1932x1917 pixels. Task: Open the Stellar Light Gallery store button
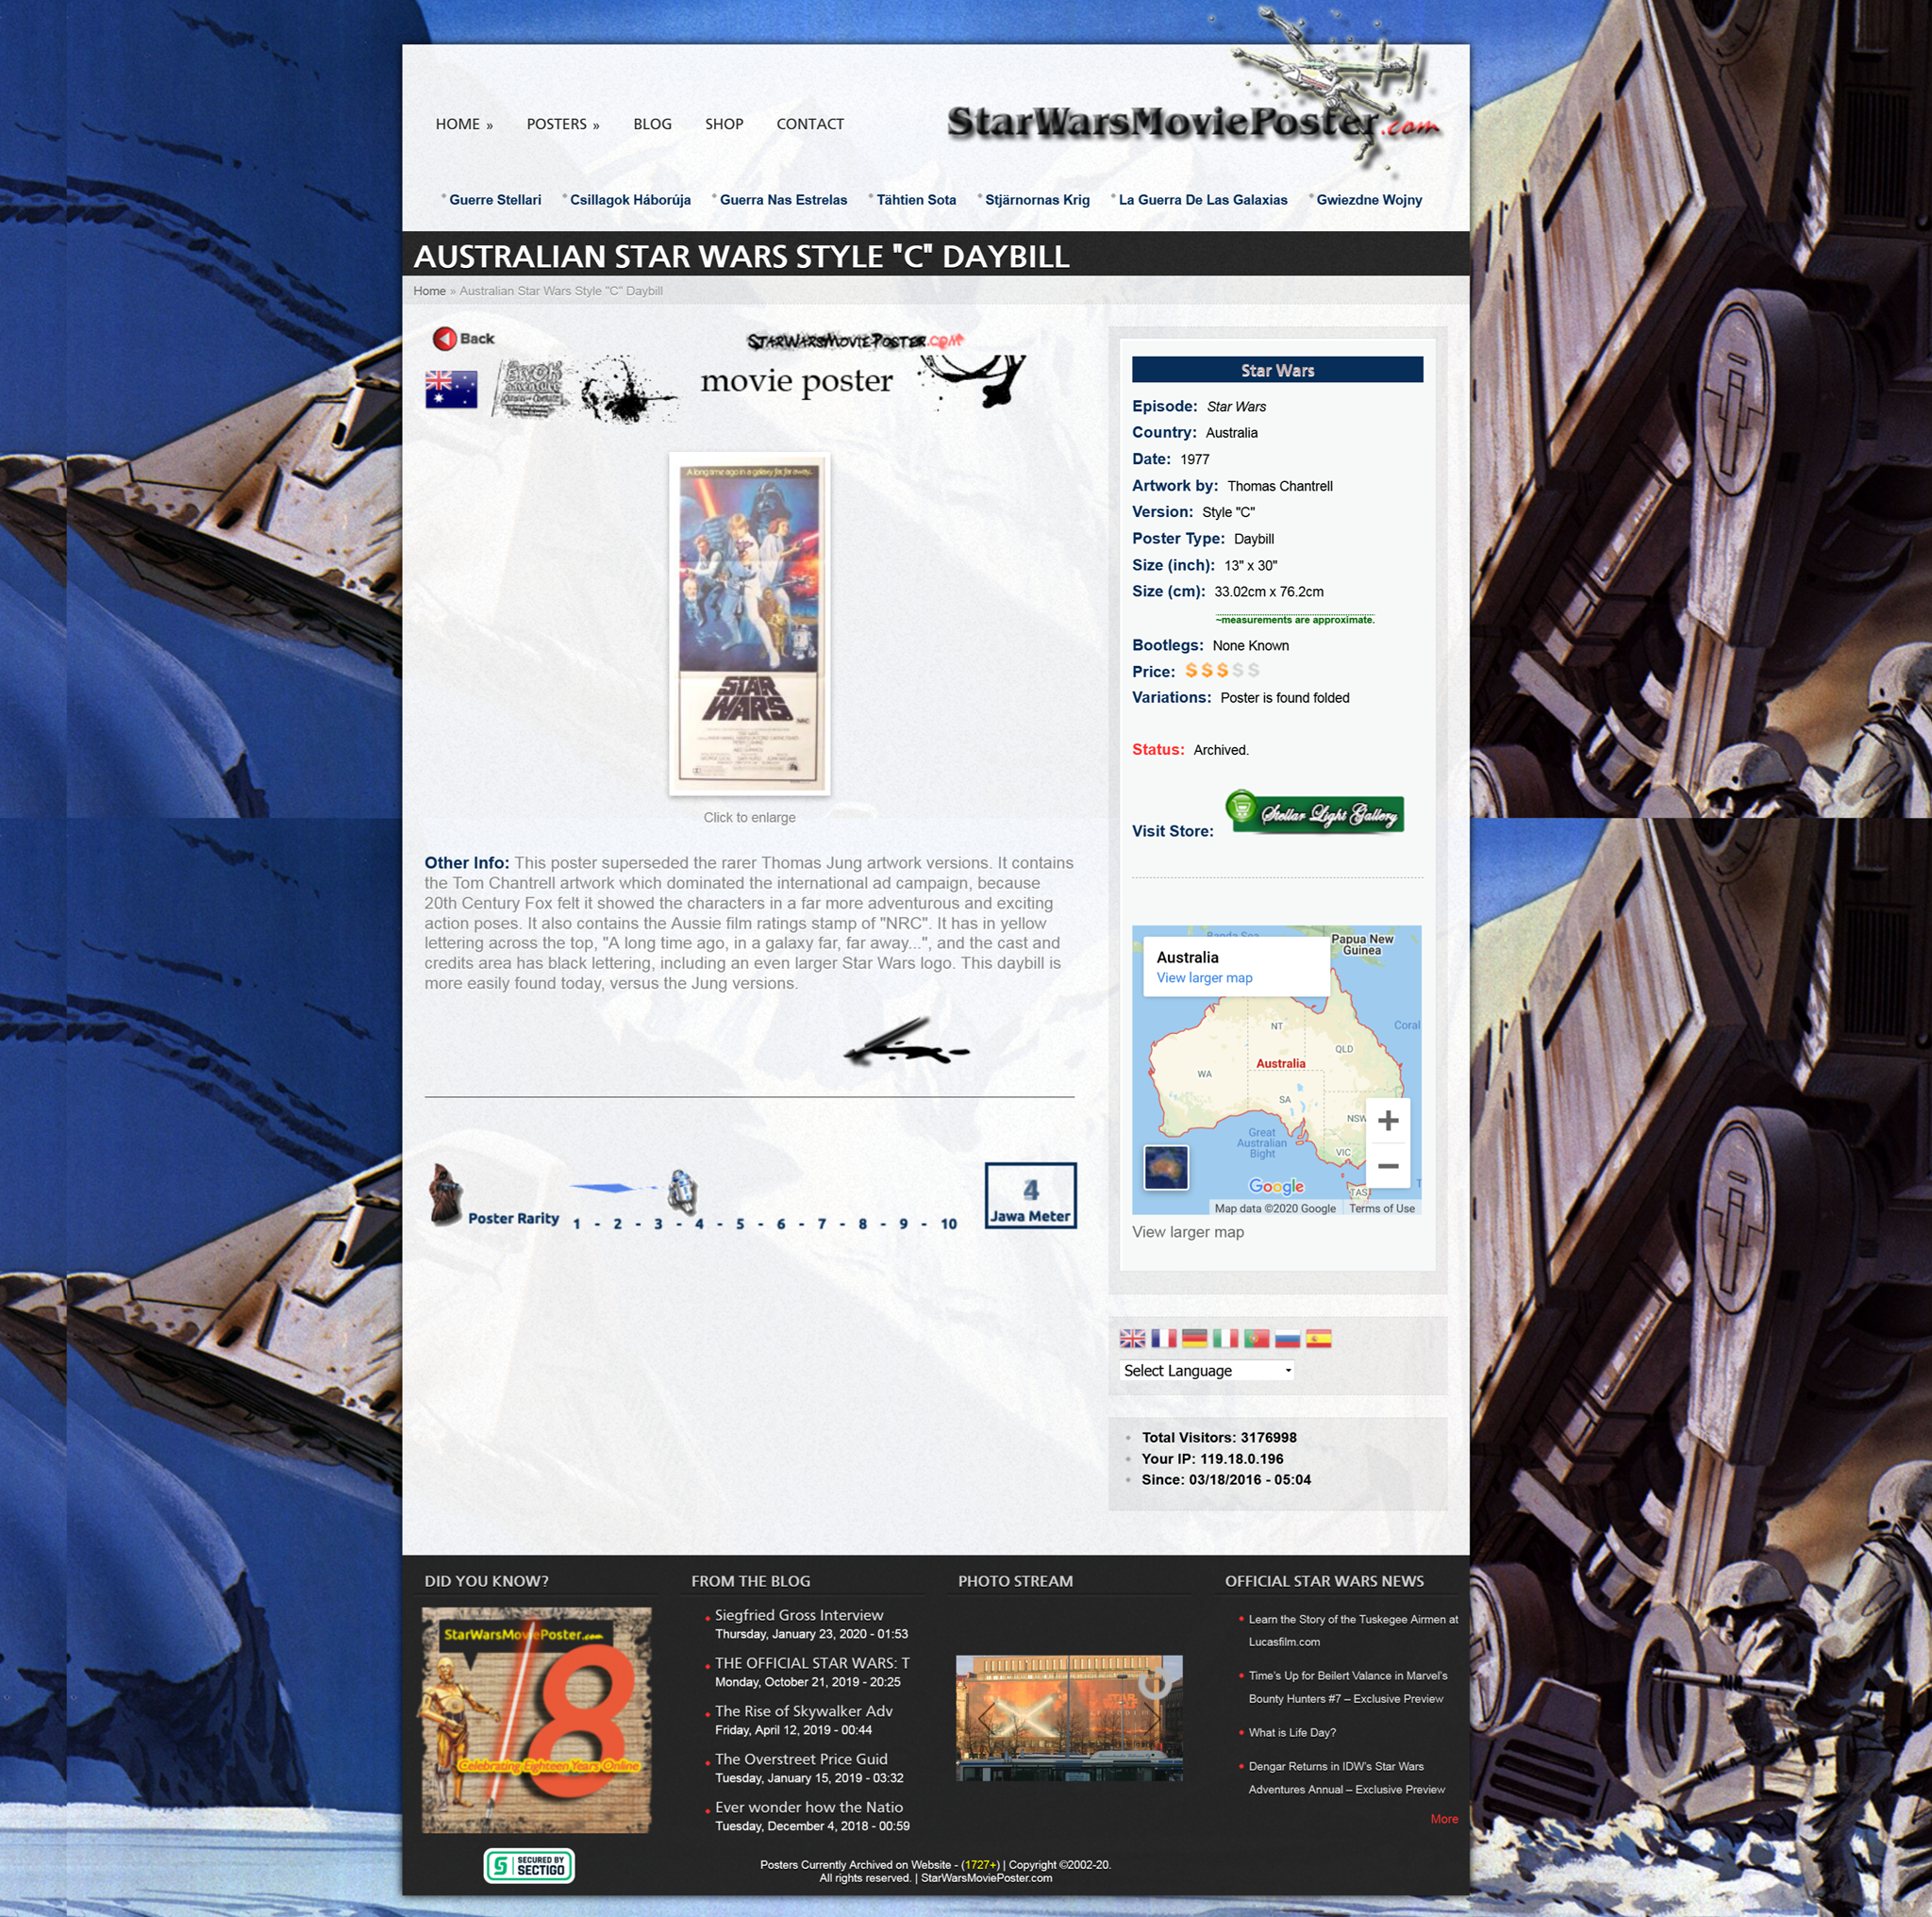point(1315,812)
